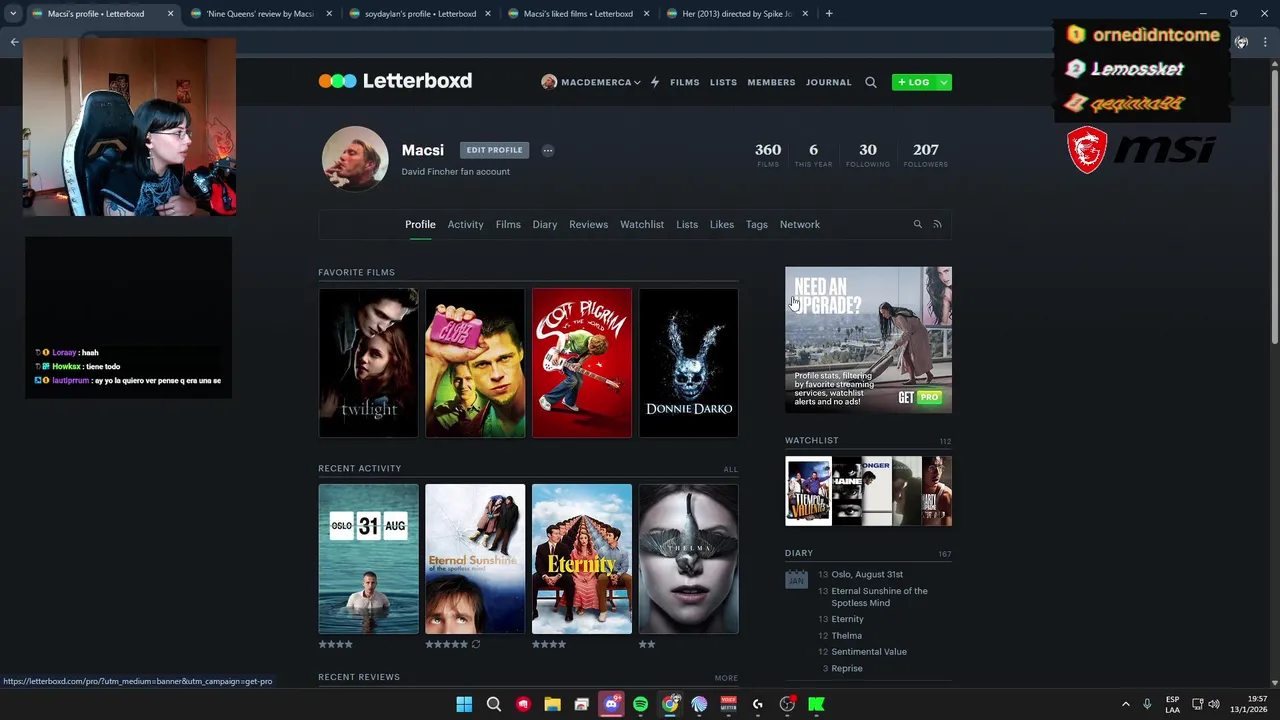Screen dimensions: 1280x720
Task: Click the 207 Followers stat
Action: tap(926, 155)
